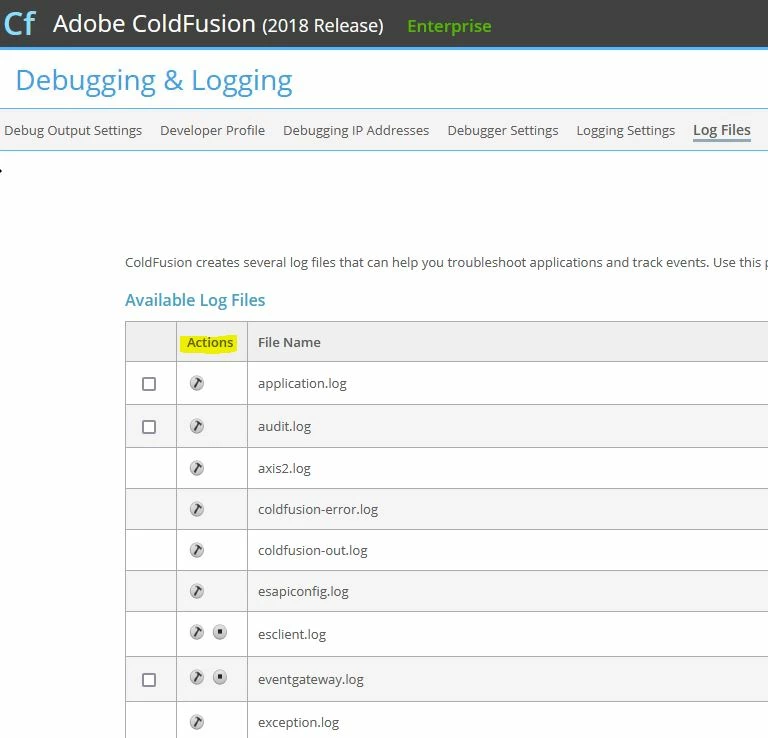Open the Developer Profile tab
This screenshot has width=768, height=738.
[213, 130]
